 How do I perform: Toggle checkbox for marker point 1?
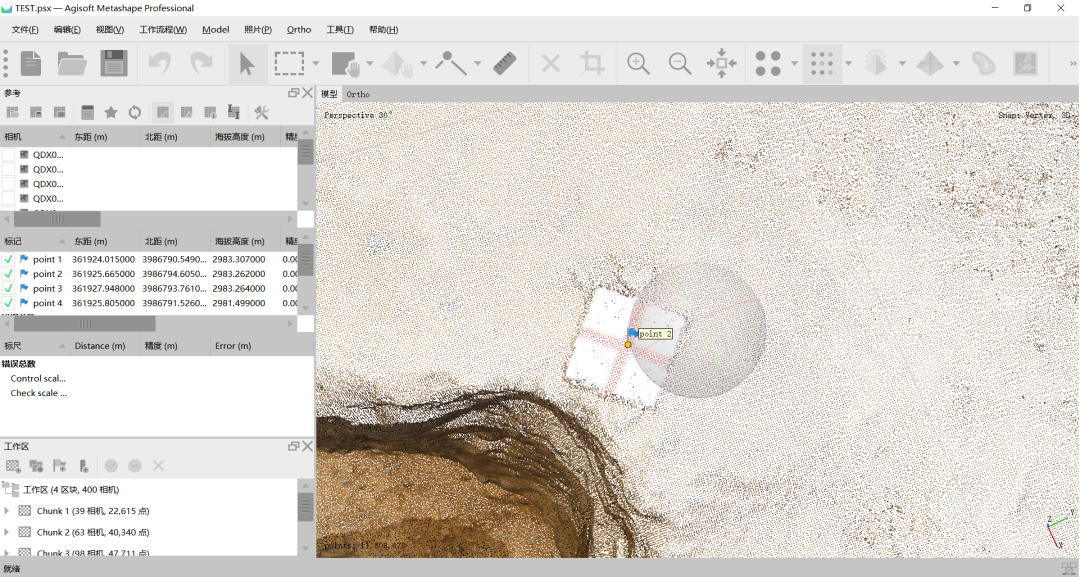[x=8, y=260]
